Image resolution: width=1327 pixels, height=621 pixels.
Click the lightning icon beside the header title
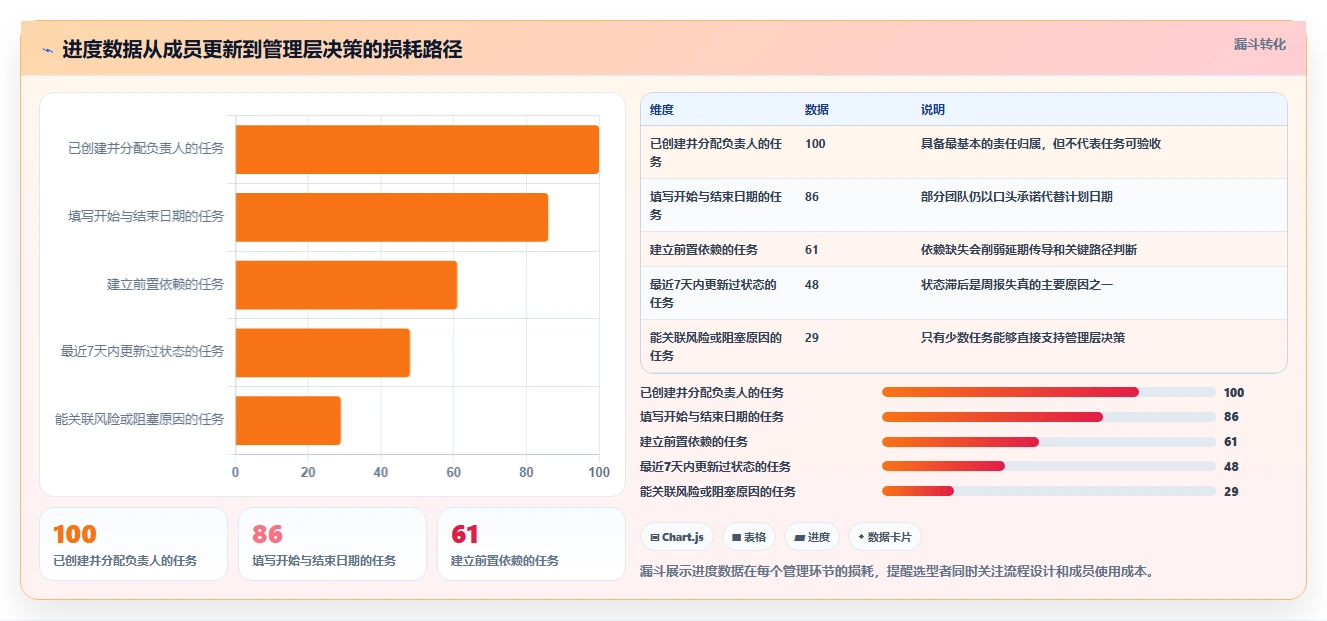point(48,50)
